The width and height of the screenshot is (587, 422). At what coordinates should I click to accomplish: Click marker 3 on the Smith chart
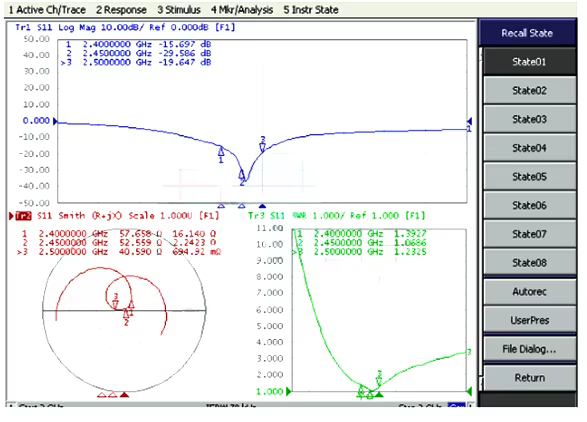[115, 304]
